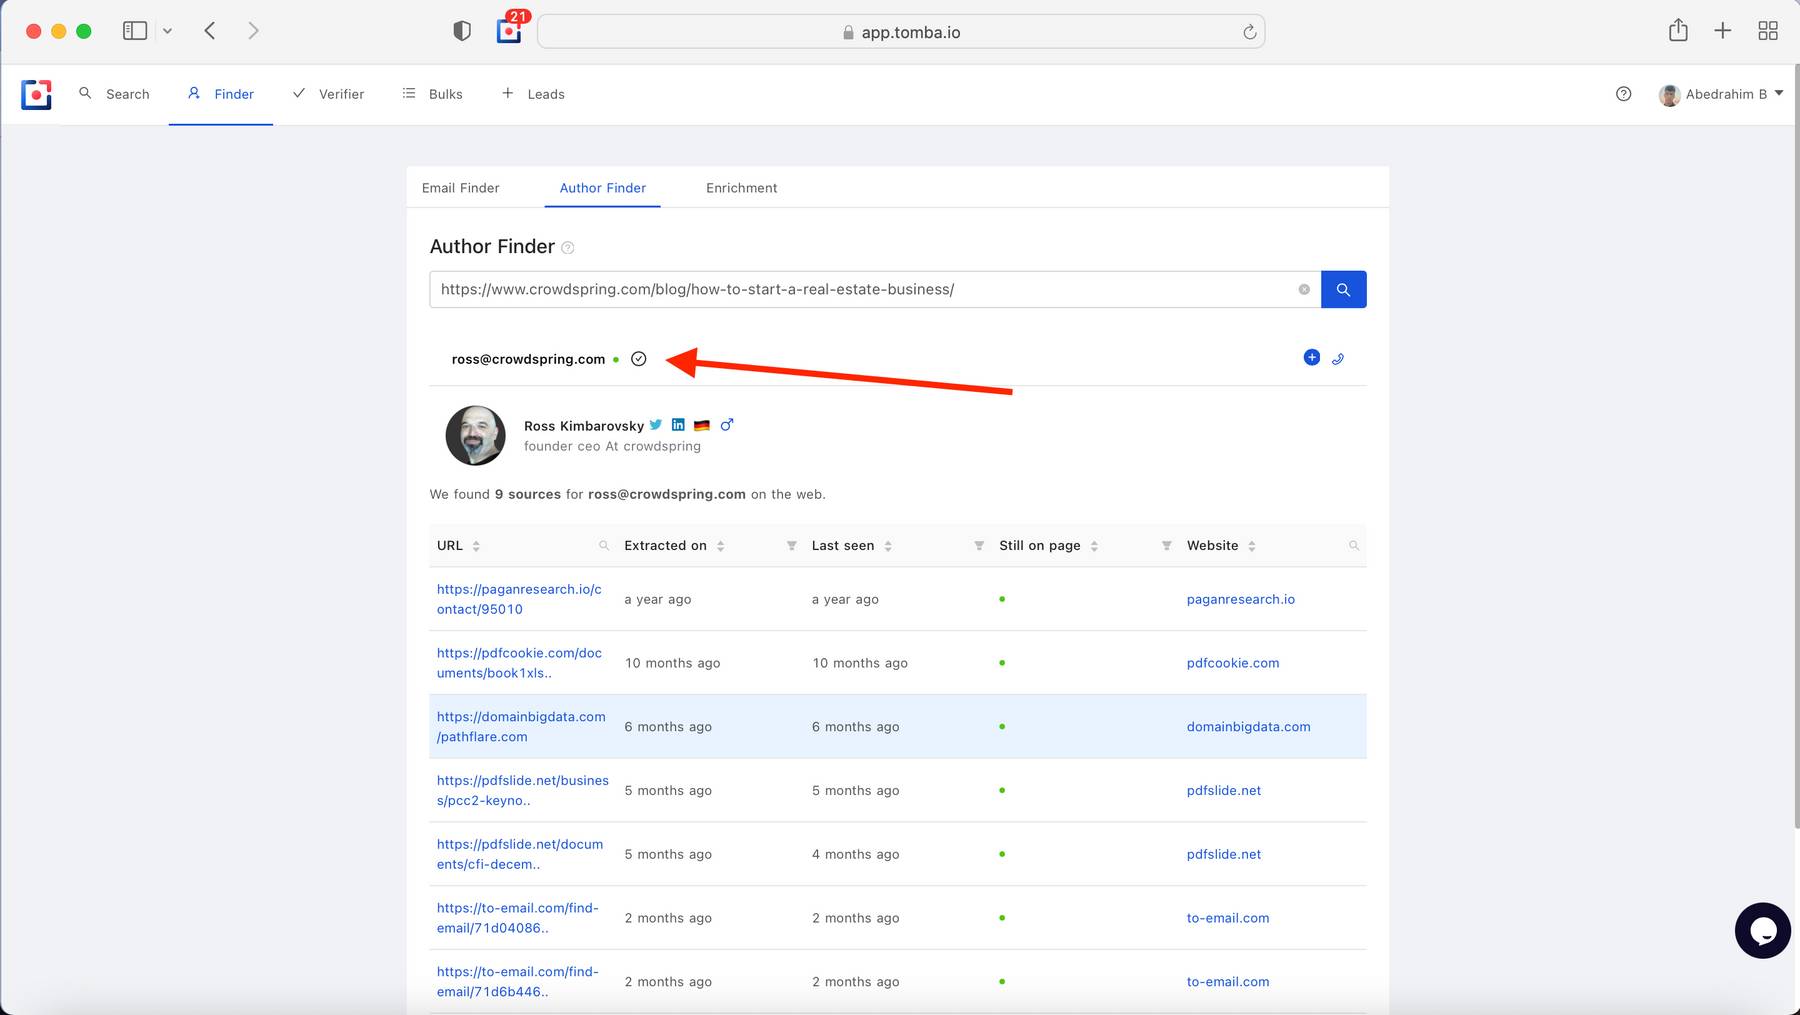Sort by the Website column
The height and width of the screenshot is (1015, 1800).
tap(1252, 546)
